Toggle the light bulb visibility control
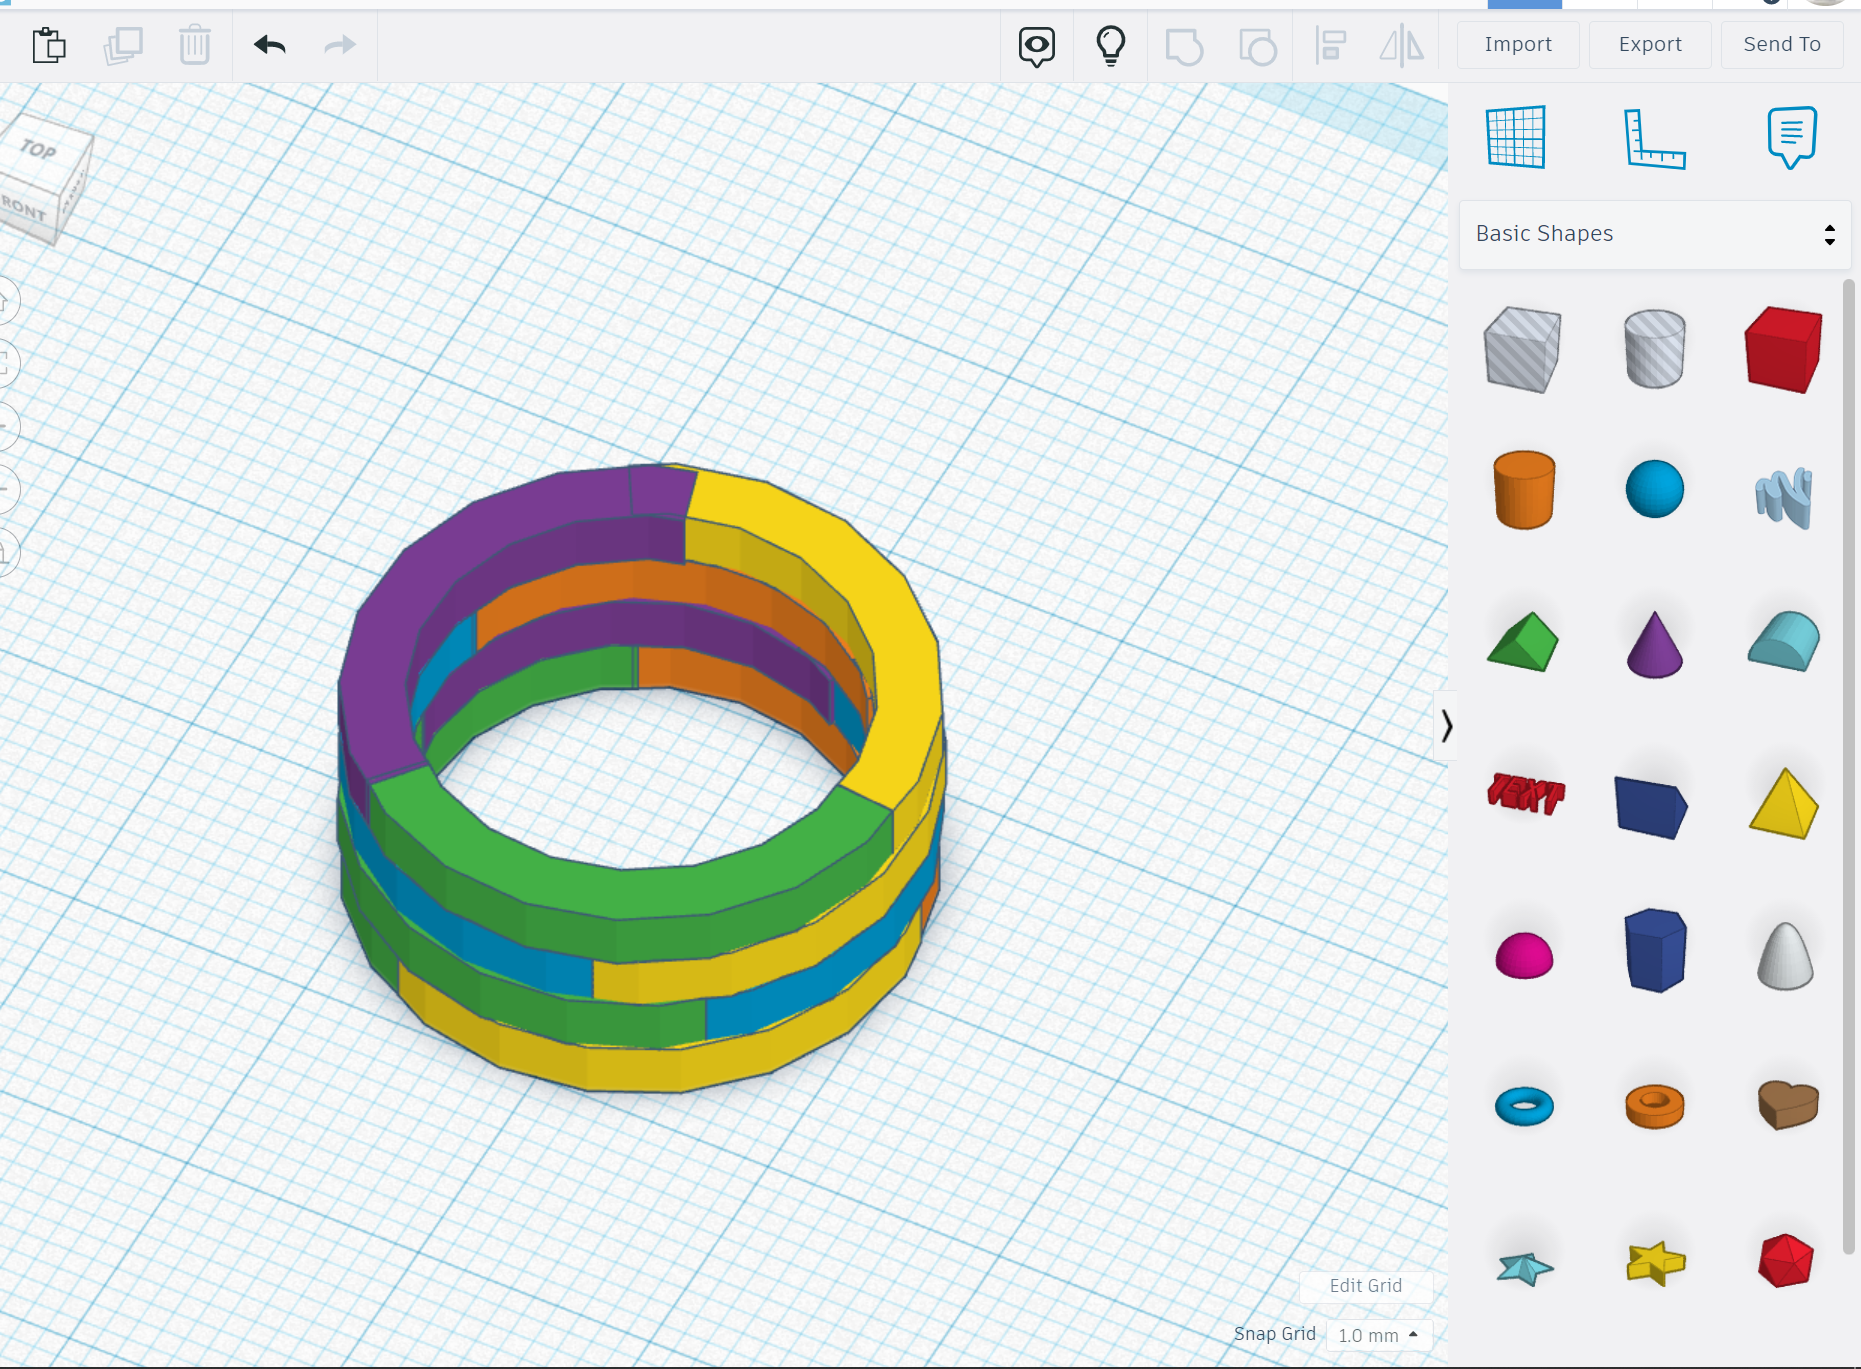 pyautogui.click(x=1111, y=45)
